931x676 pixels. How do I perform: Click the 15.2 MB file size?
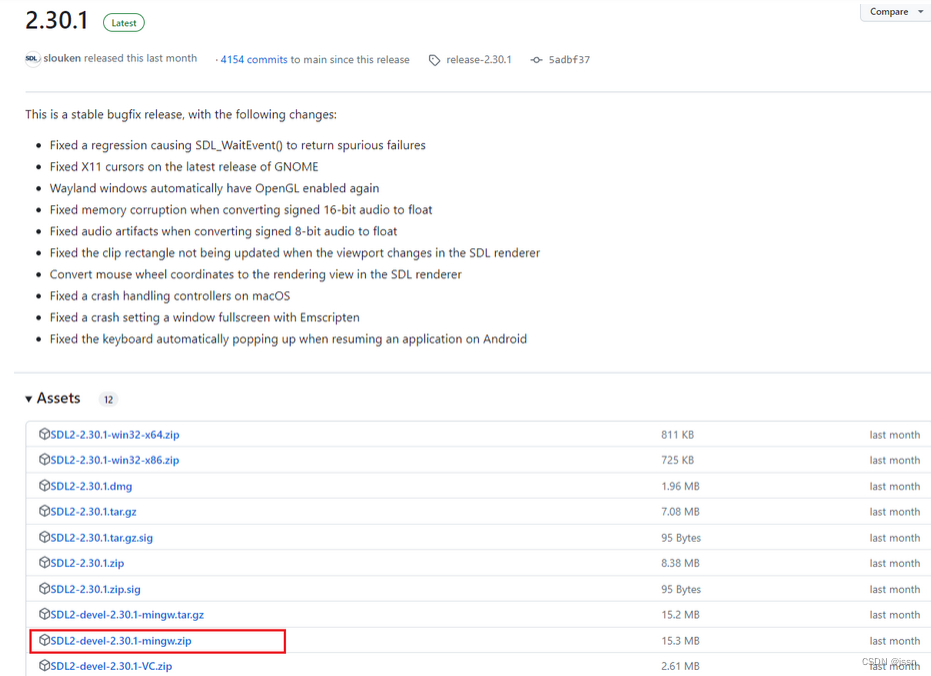(680, 615)
